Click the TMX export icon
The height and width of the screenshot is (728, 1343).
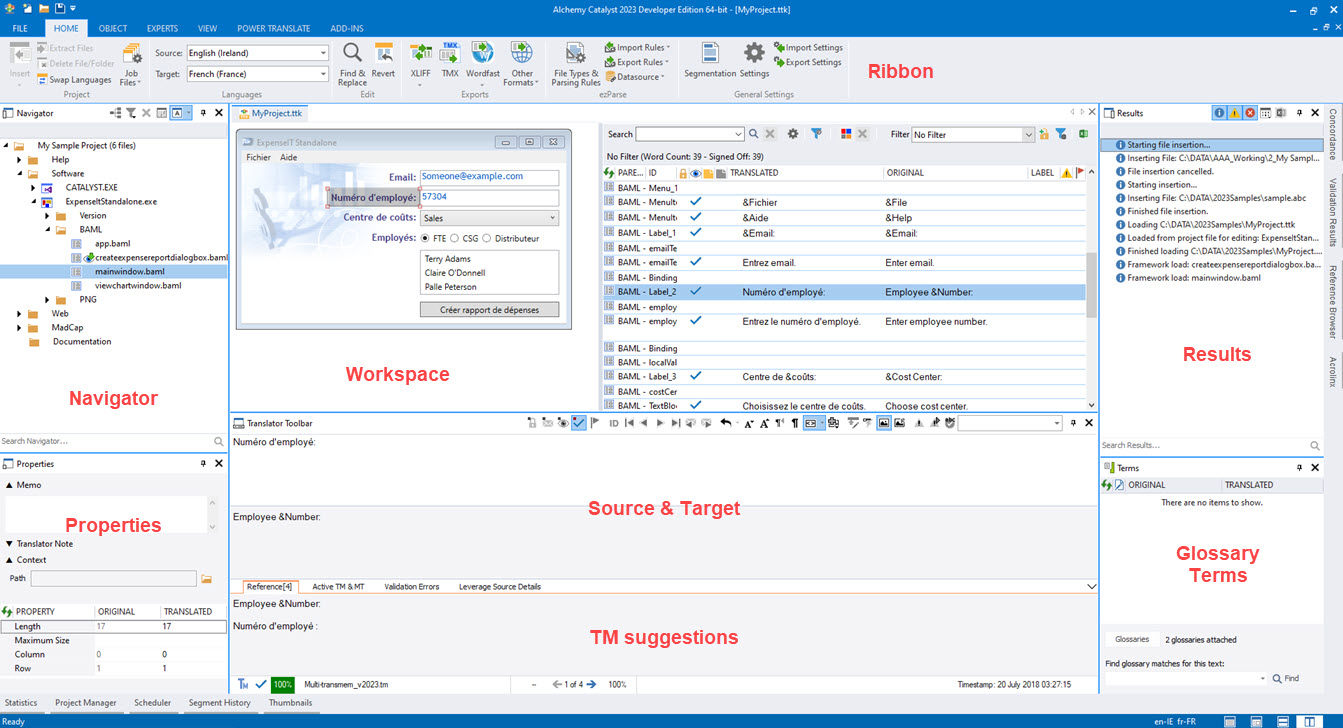click(450, 60)
